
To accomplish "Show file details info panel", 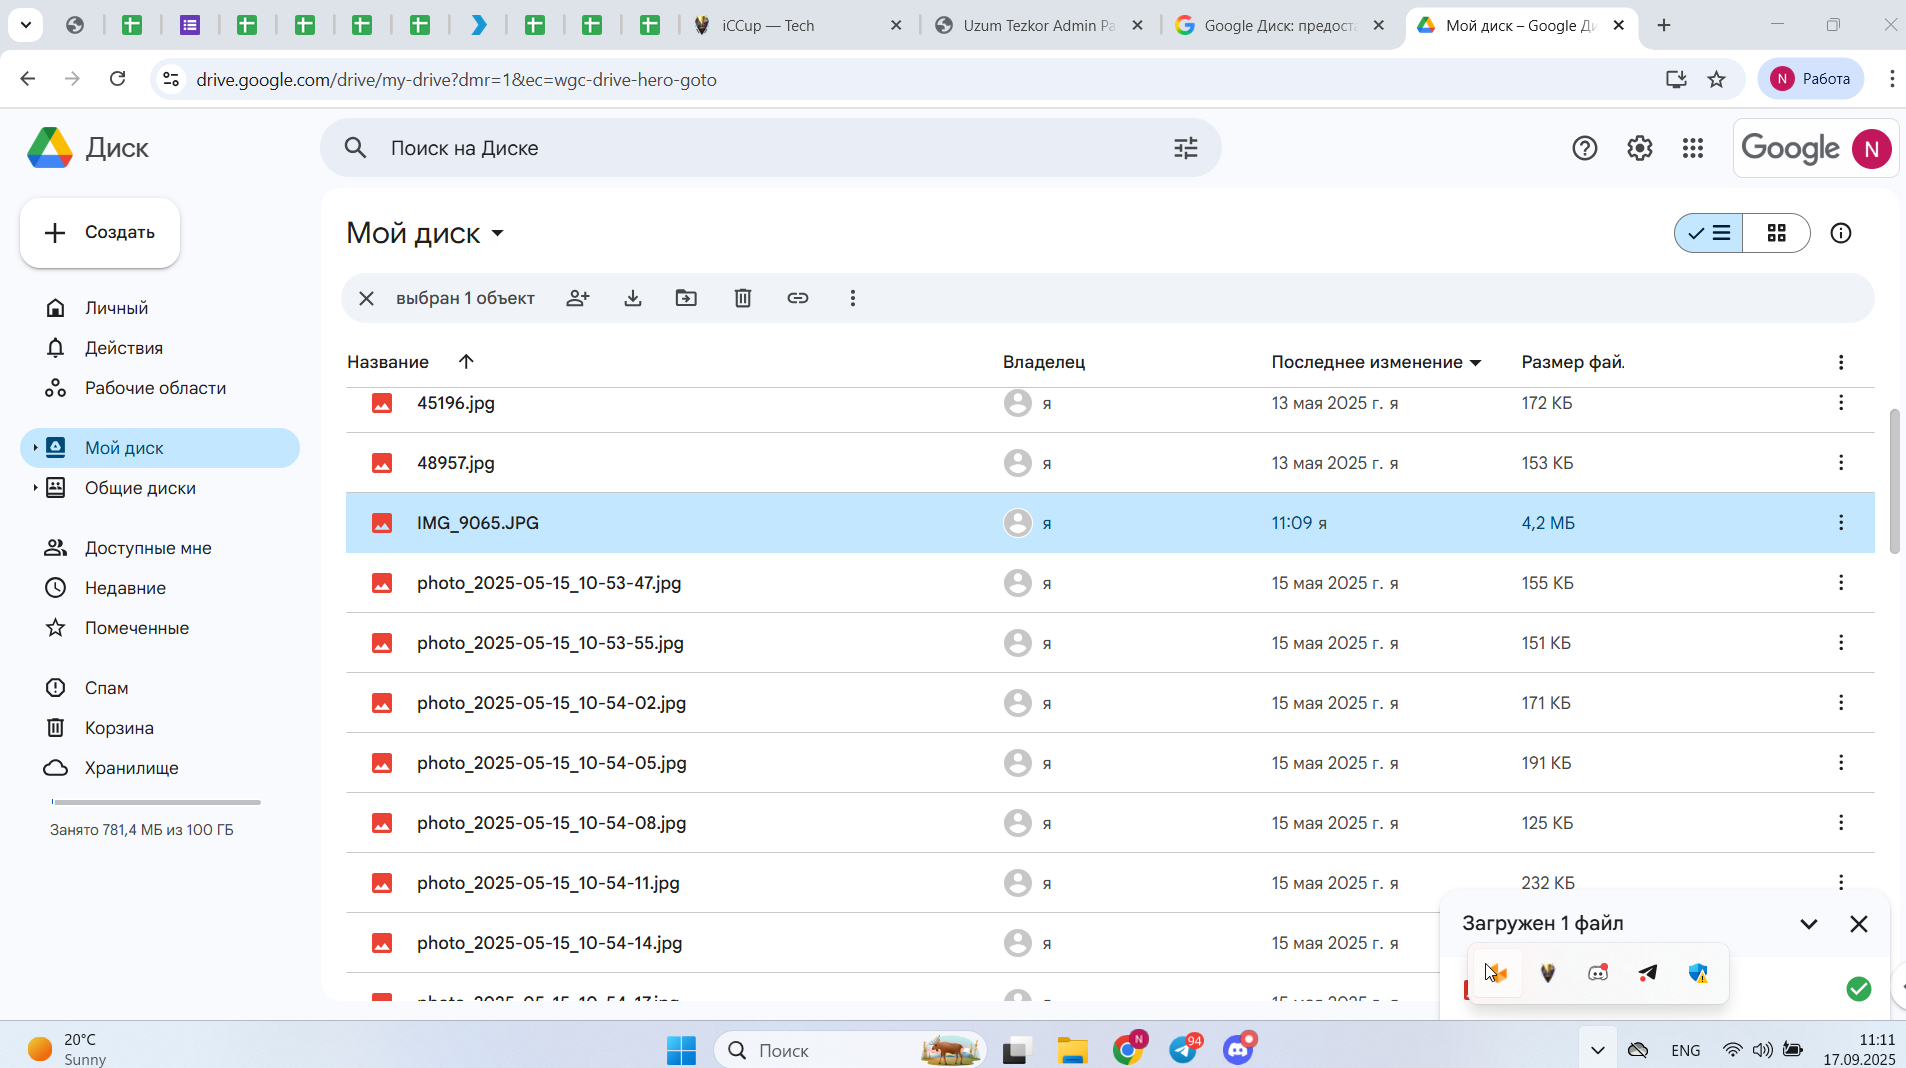I will click(x=1841, y=233).
